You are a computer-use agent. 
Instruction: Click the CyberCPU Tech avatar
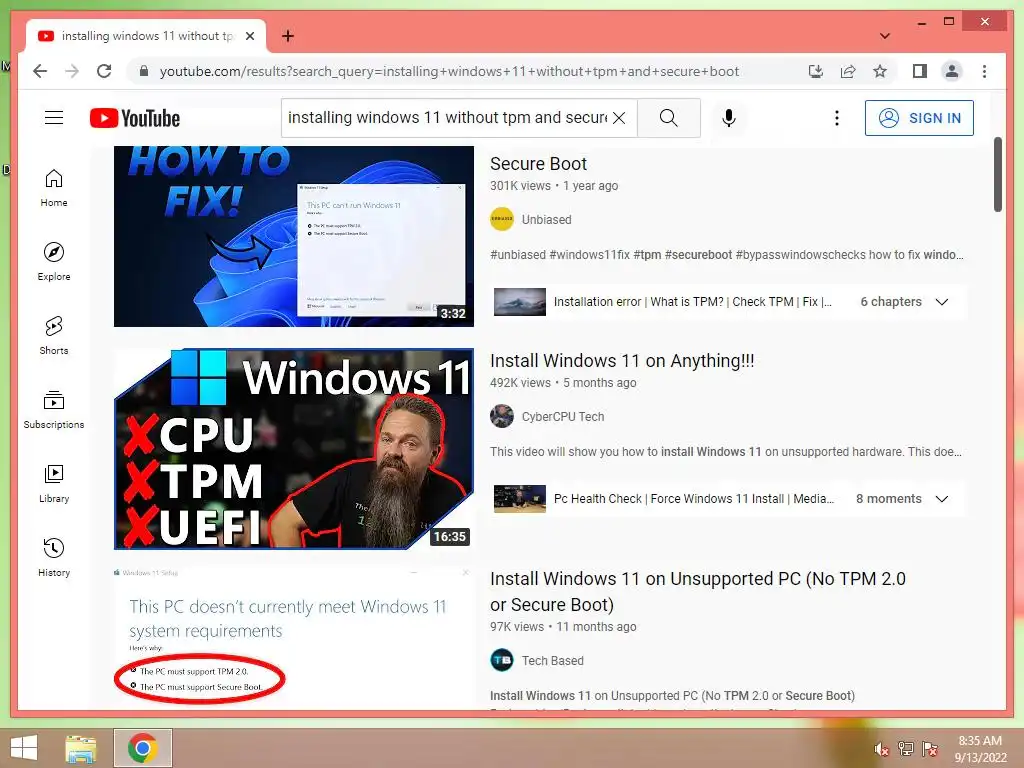point(502,417)
